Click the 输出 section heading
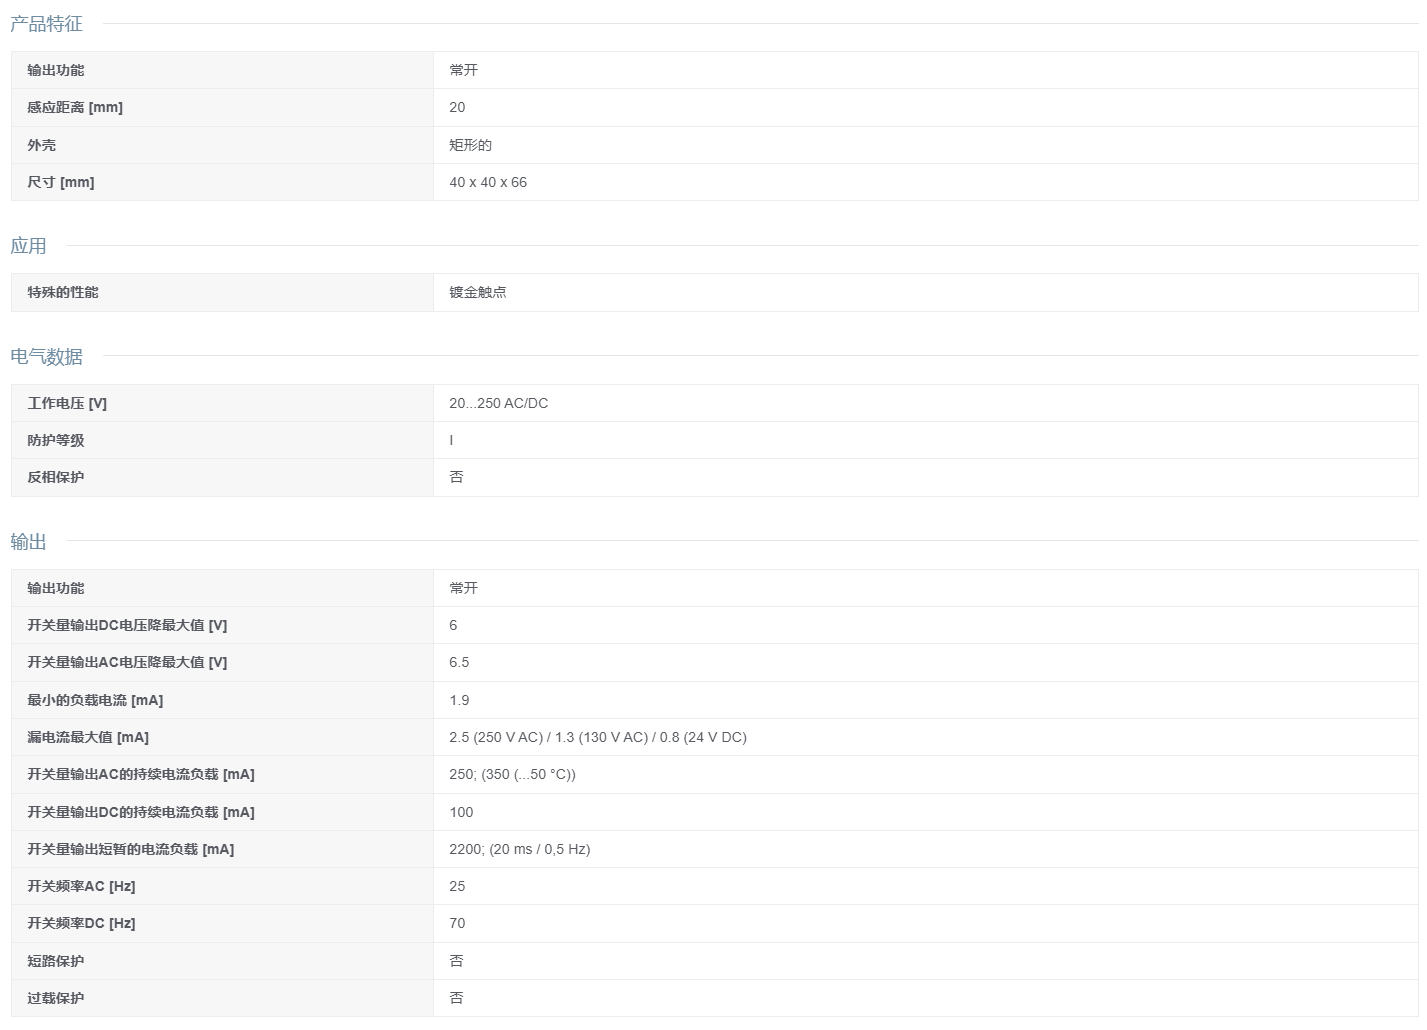This screenshot has width=1427, height=1030. pos(28,542)
